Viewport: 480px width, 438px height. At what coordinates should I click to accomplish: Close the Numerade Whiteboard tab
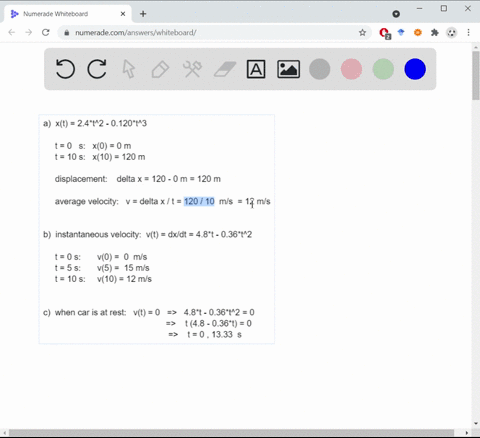click(123, 14)
